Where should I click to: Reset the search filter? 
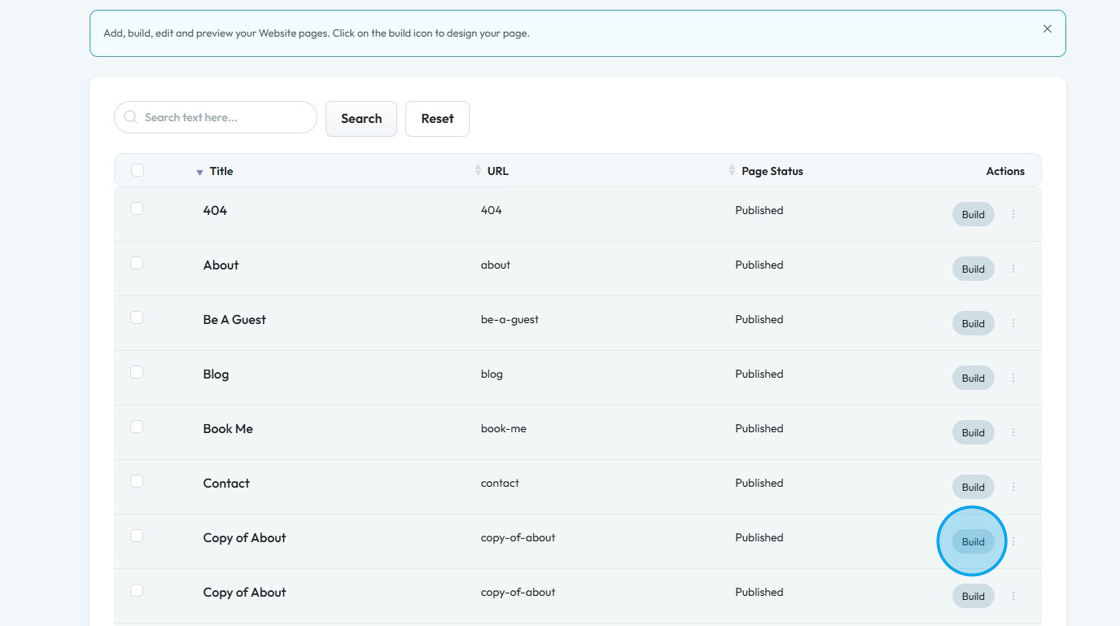point(437,118)
